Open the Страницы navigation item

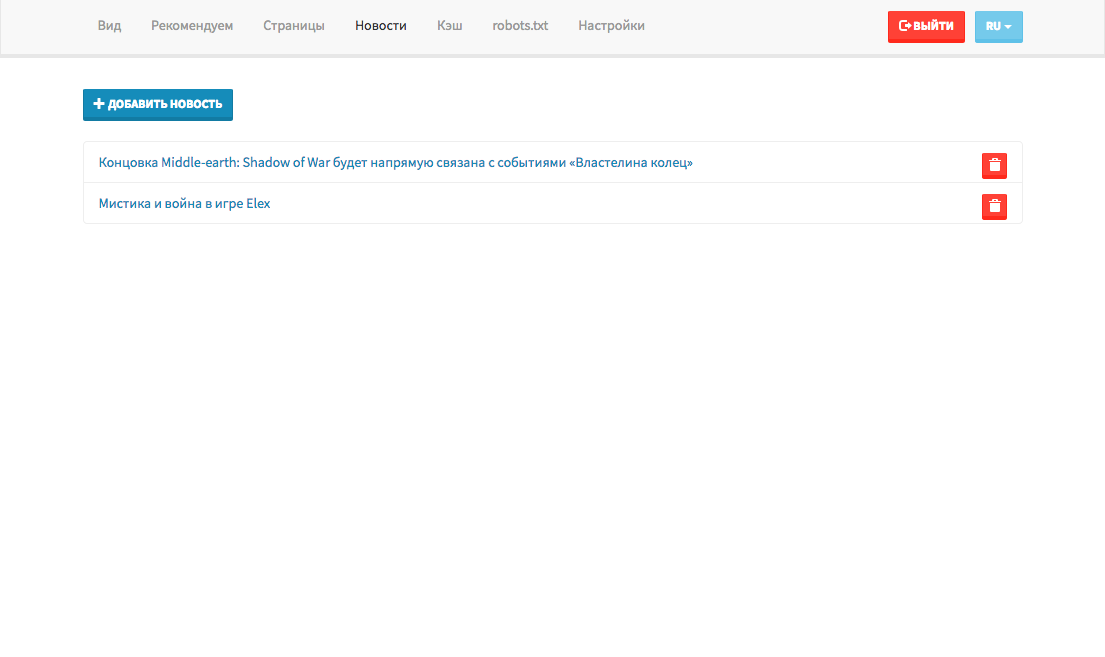coord(294,26)
